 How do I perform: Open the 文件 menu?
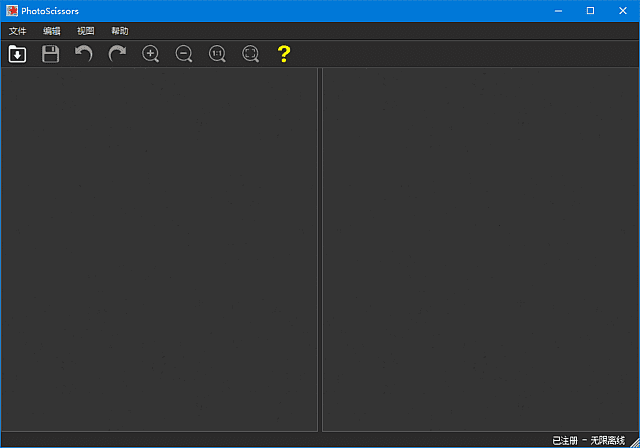coord(18,31)
